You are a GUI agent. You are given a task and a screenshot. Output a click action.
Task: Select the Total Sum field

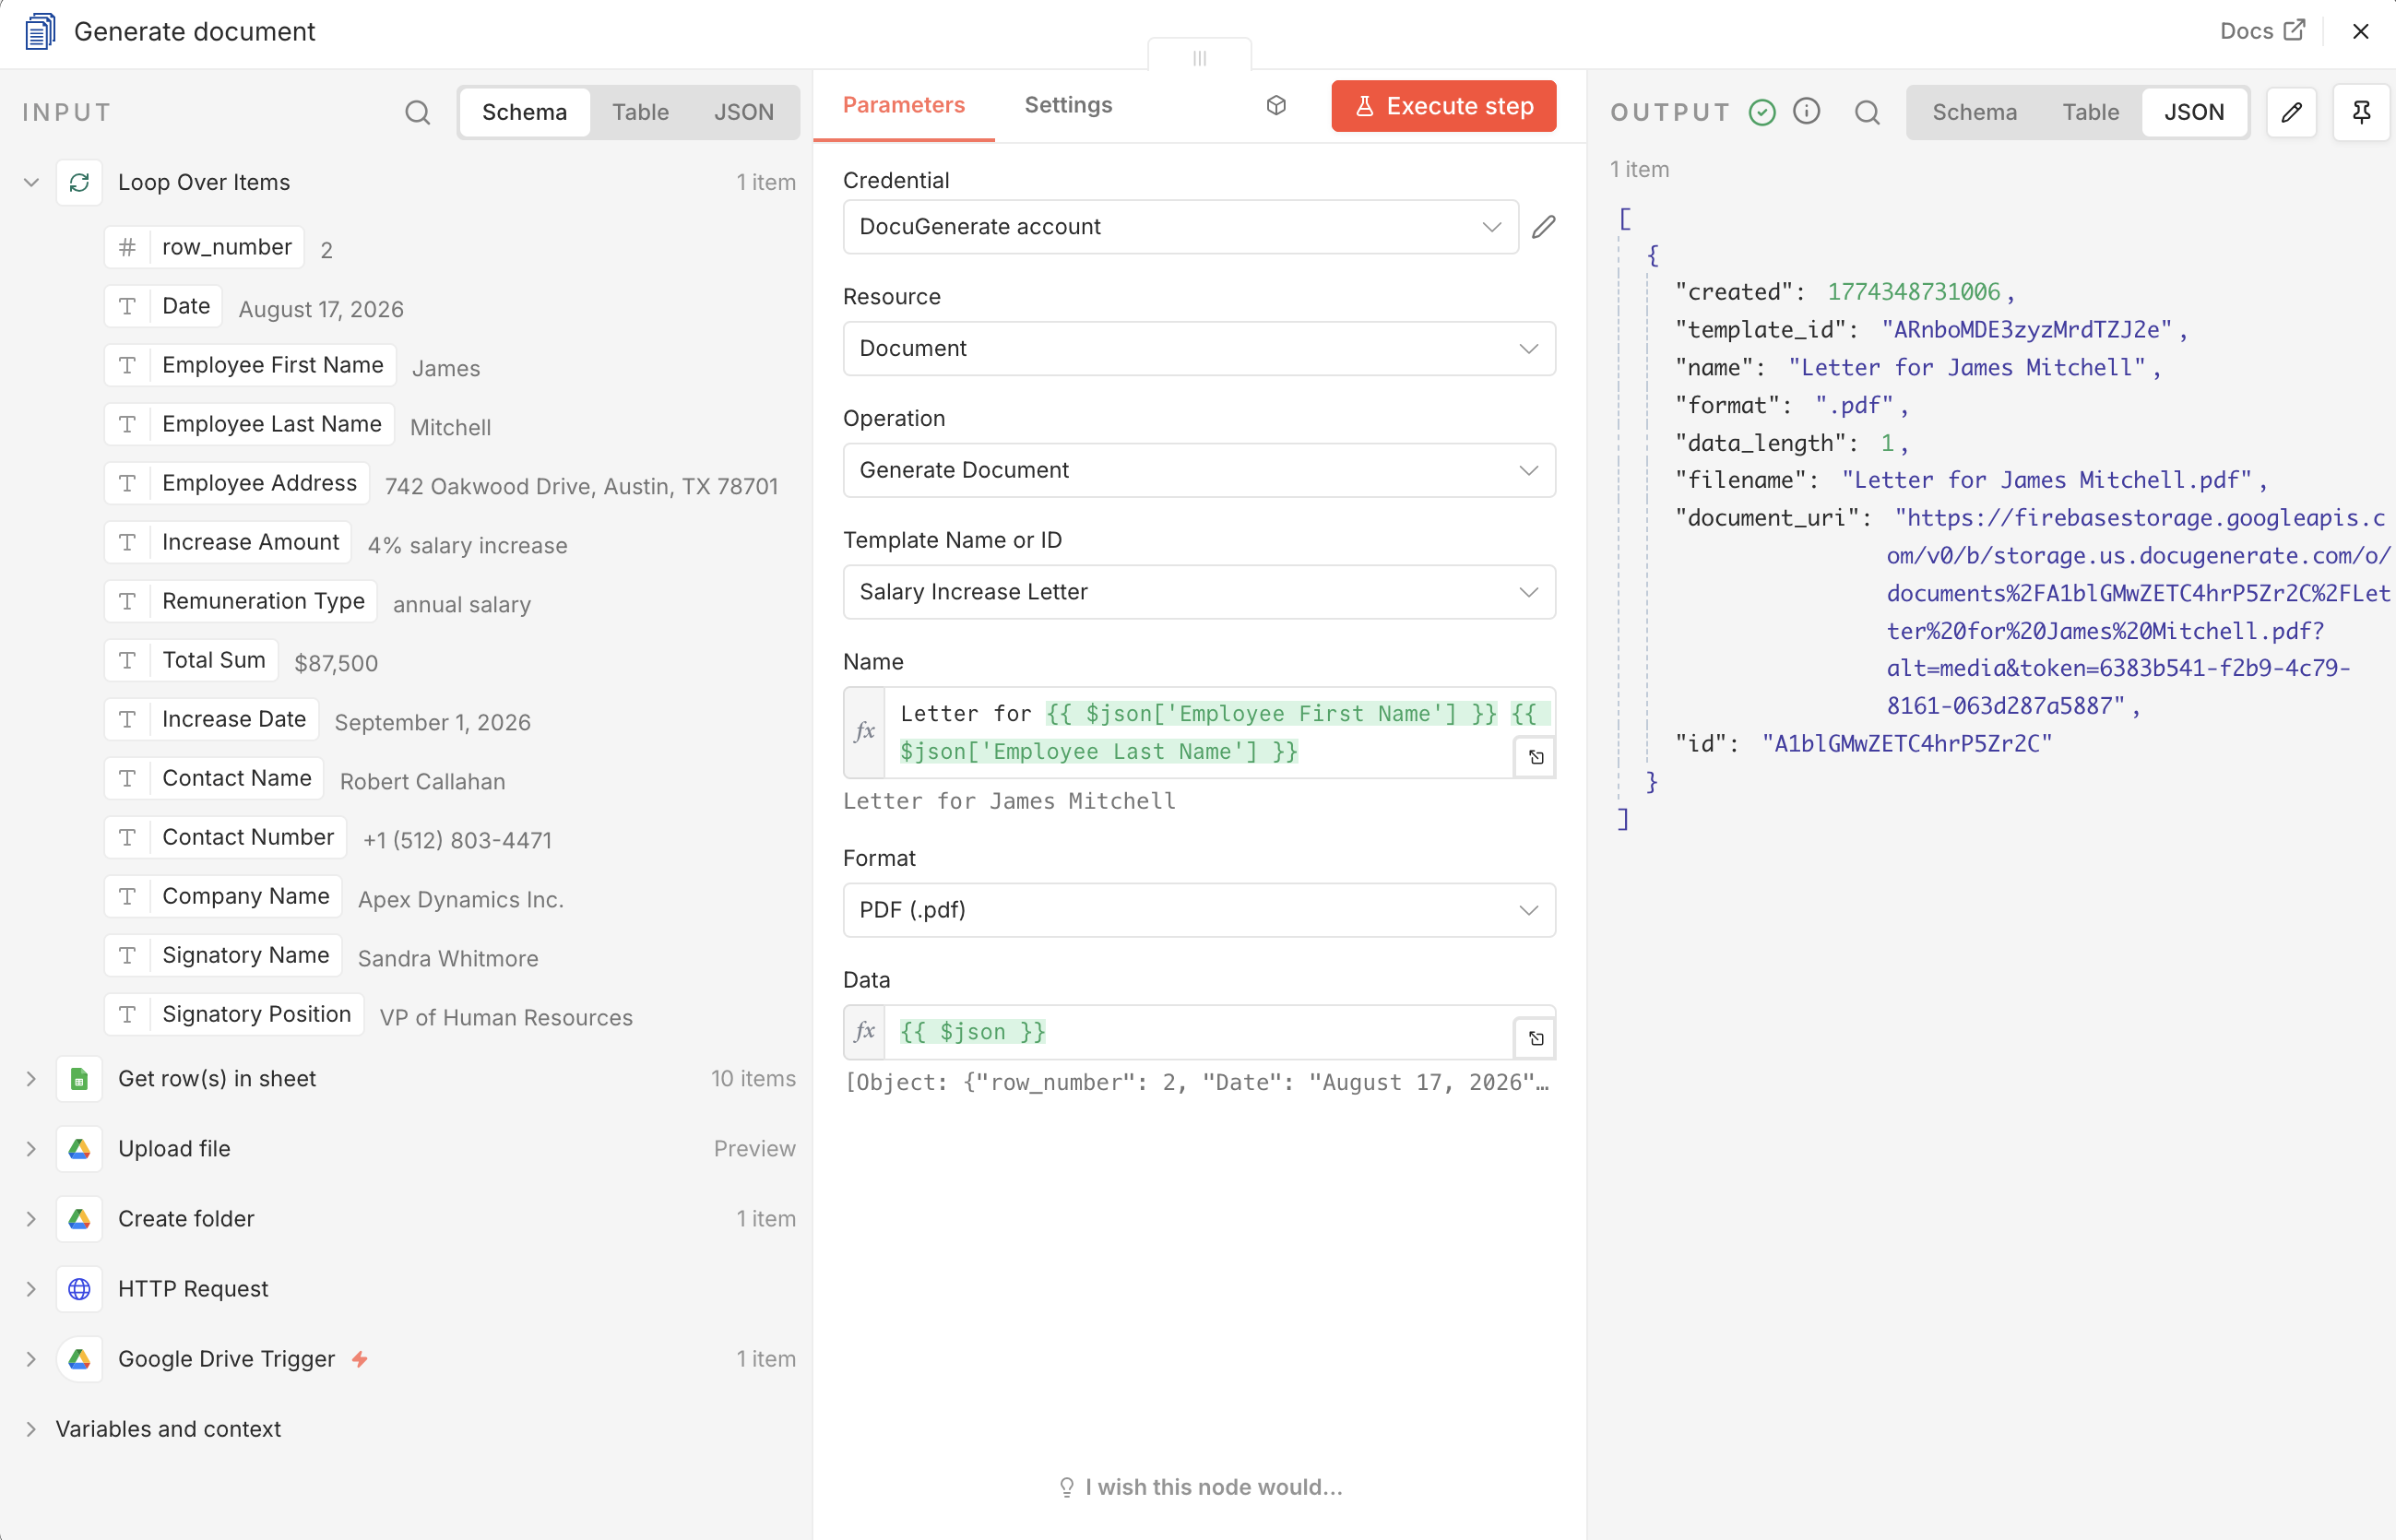[x=191, y=660]
